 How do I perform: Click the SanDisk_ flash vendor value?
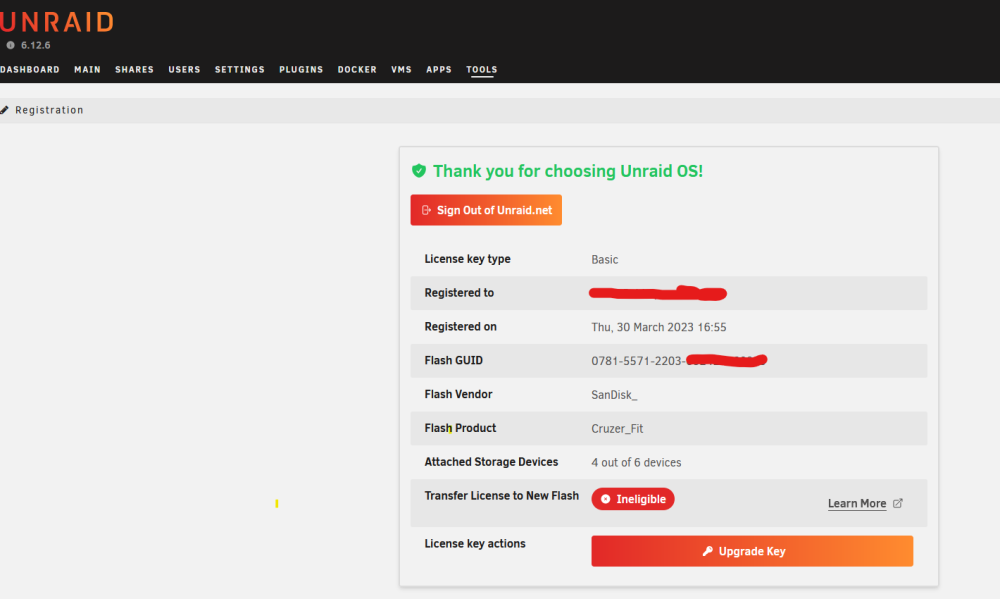pos(614,395)
